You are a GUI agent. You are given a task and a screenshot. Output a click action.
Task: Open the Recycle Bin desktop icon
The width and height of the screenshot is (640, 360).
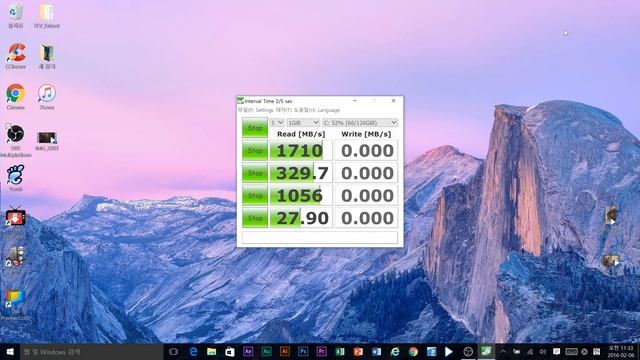coord(16,16)
